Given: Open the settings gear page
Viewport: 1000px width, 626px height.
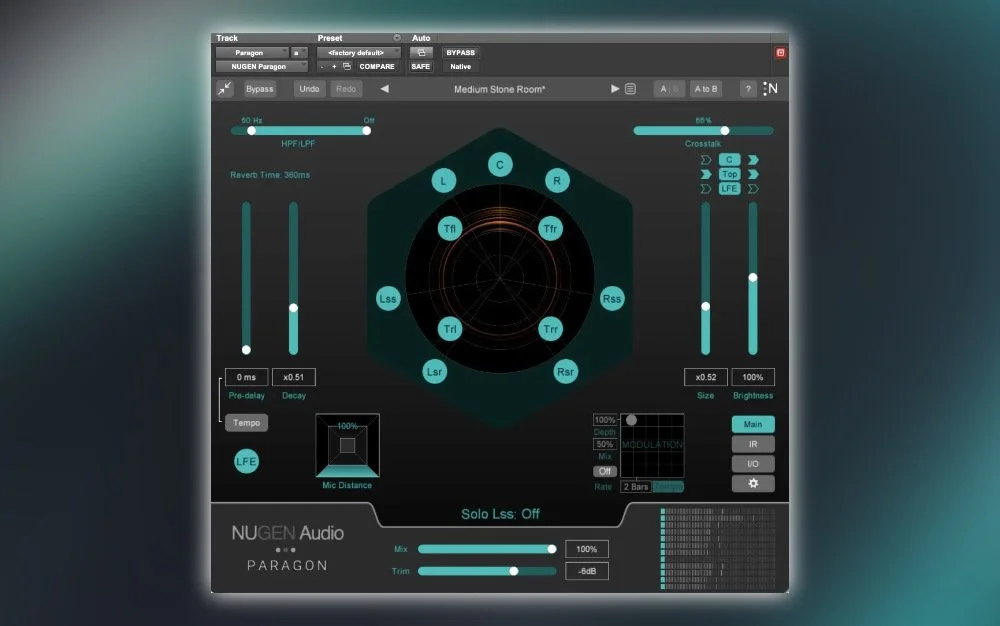Looking at the screenshot, I should click(x=753, y=483).
